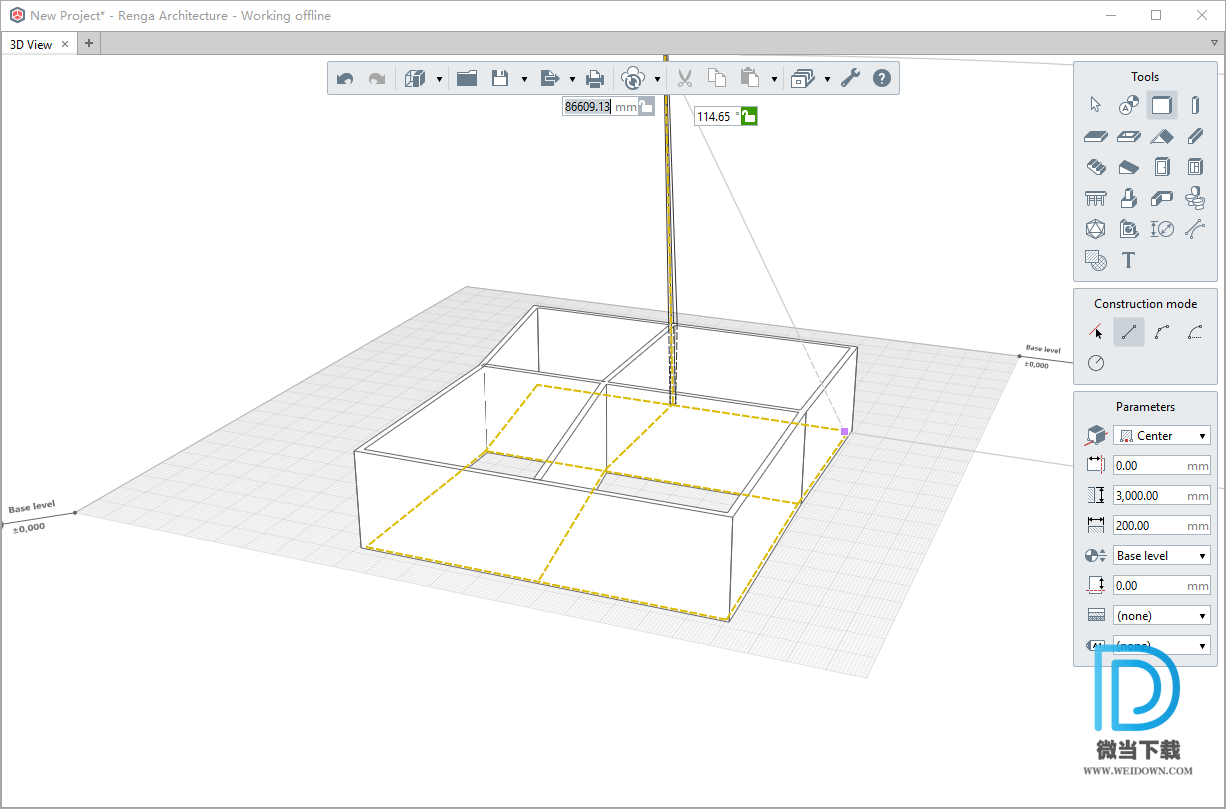Choose tangent arc construction mode
This screenshot has width=1226, height=809.
pos(1195,332)
